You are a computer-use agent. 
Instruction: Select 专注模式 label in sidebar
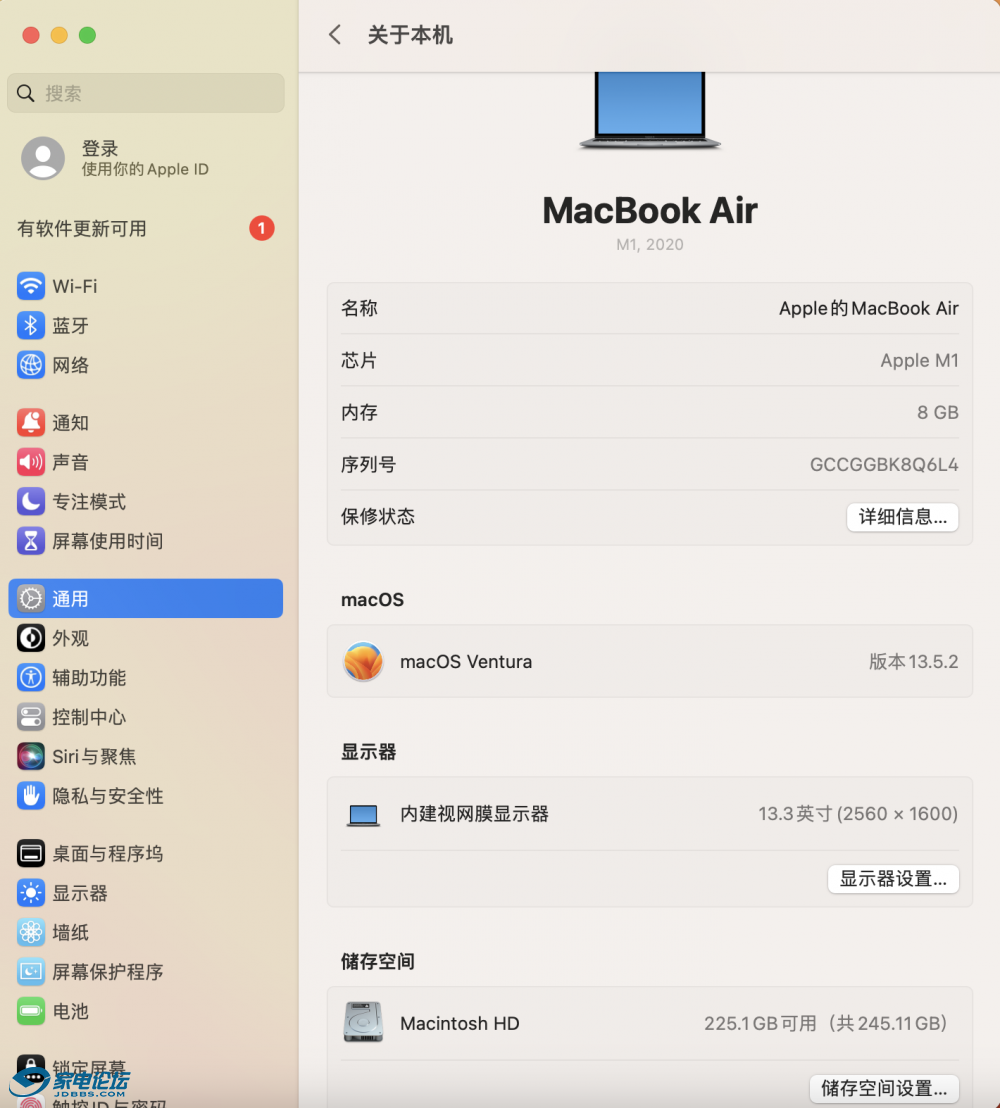tap(89, 502)
